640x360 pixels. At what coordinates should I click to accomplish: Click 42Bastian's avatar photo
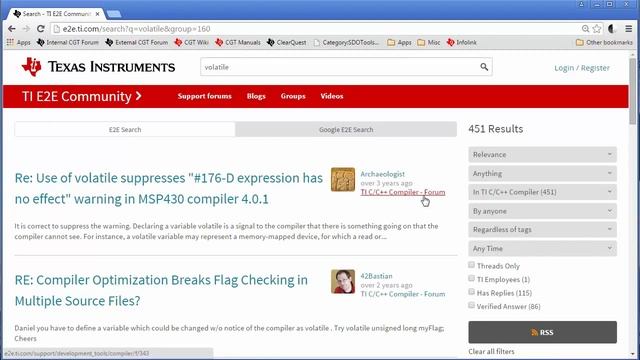[x=343, y=281]
